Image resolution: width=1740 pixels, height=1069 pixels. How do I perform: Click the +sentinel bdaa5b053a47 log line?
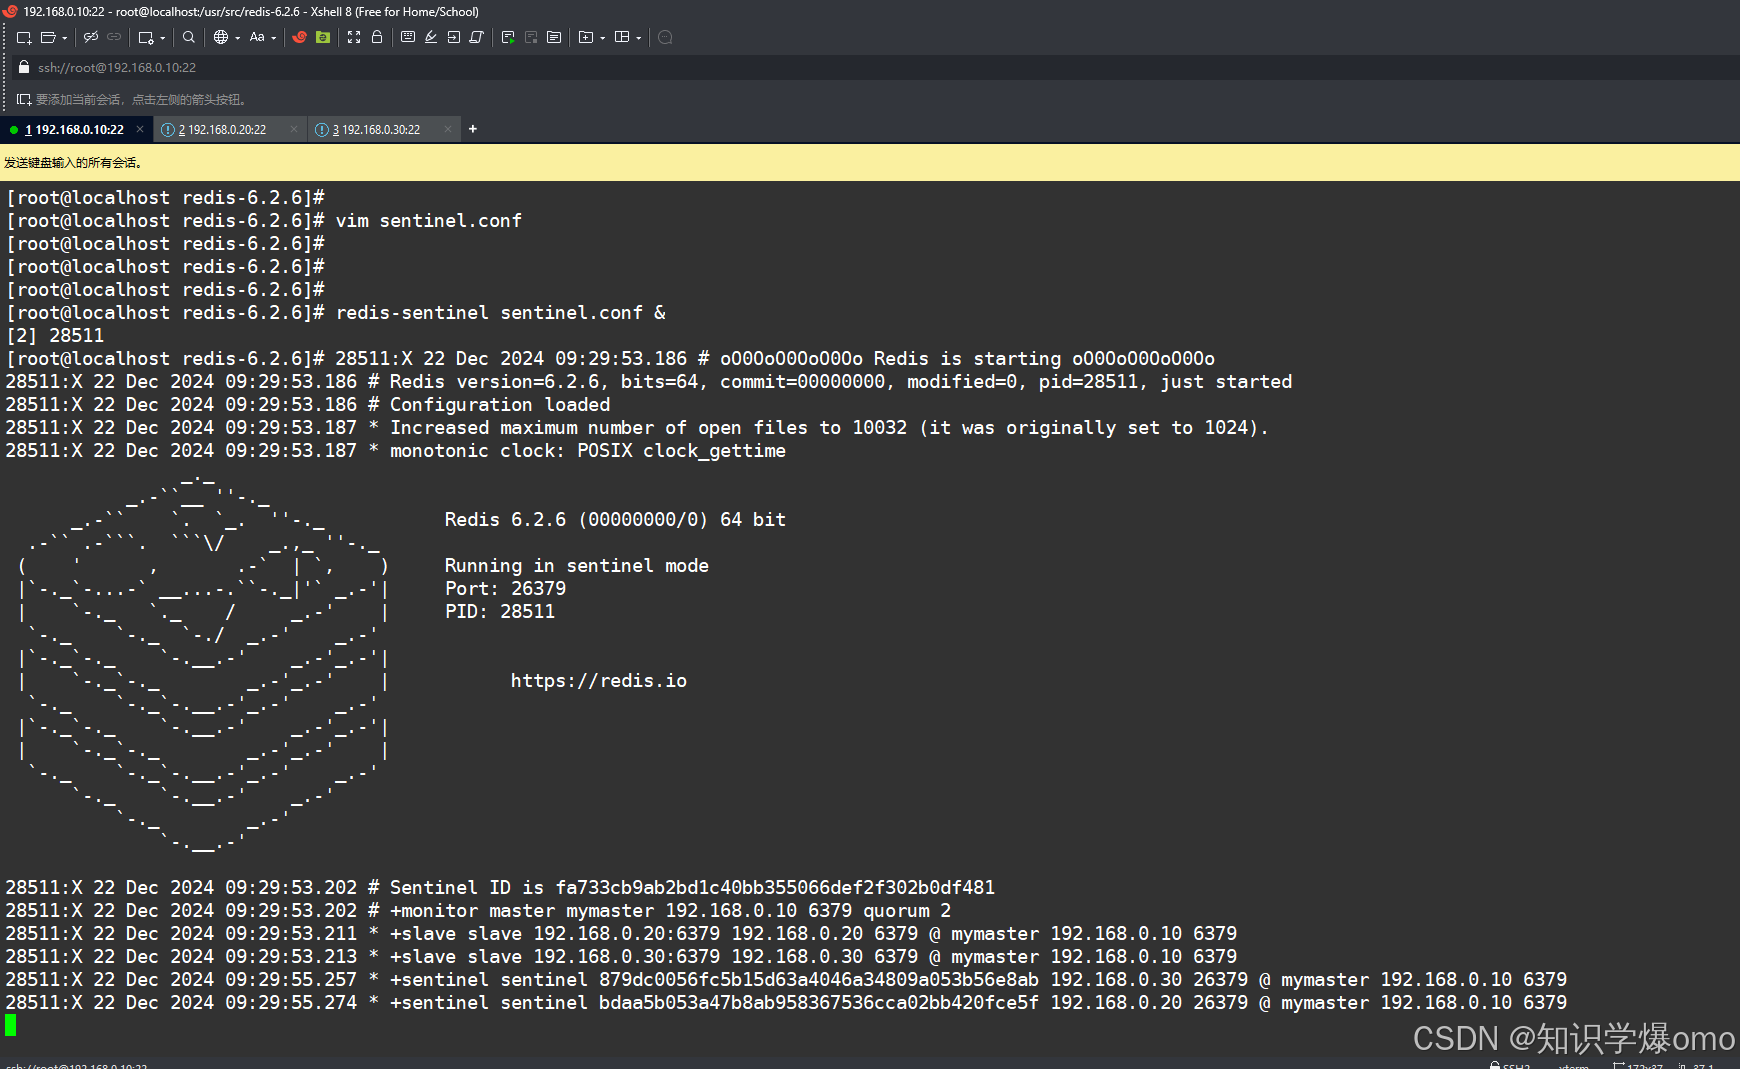tap(787, 1002)
